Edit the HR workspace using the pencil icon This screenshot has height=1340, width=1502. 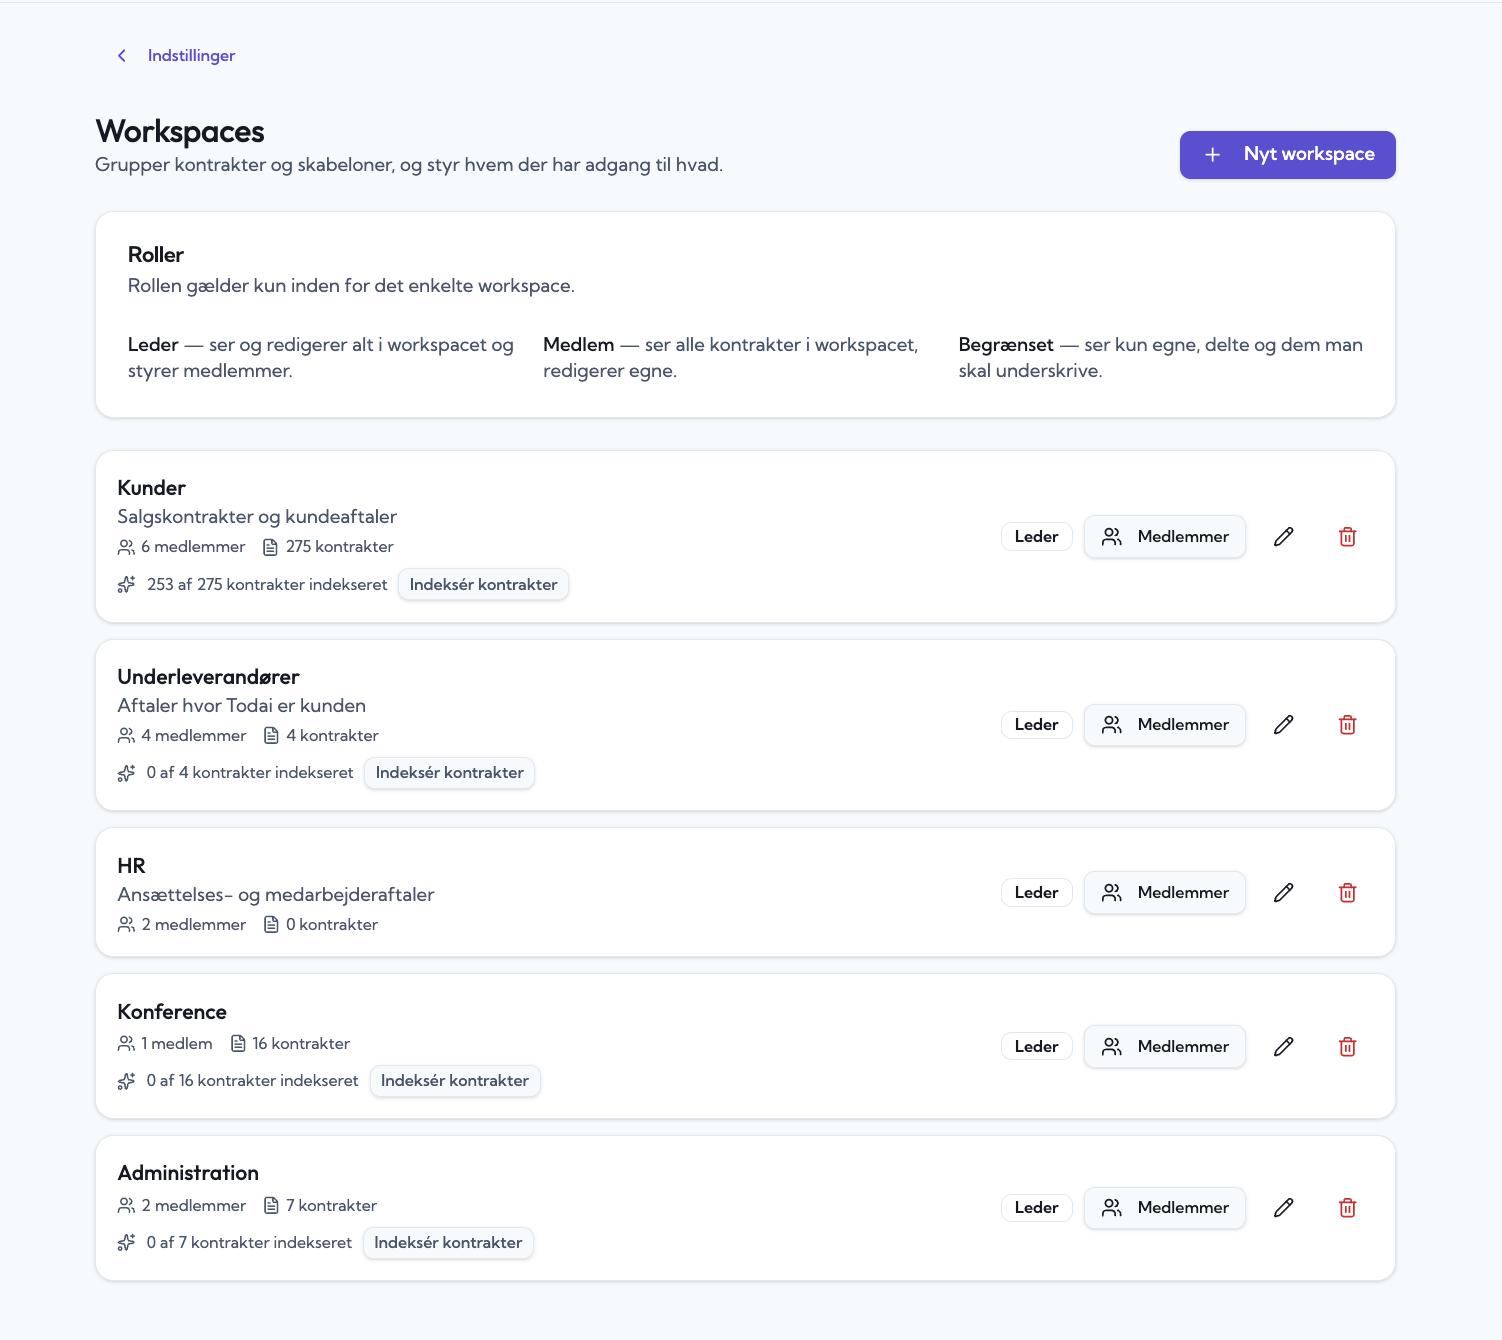coord(1284,893)
